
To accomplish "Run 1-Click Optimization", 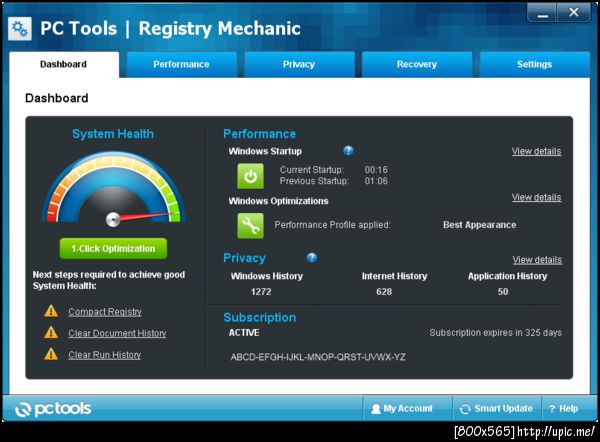I will pyautogui.click(x=113, y=248).
